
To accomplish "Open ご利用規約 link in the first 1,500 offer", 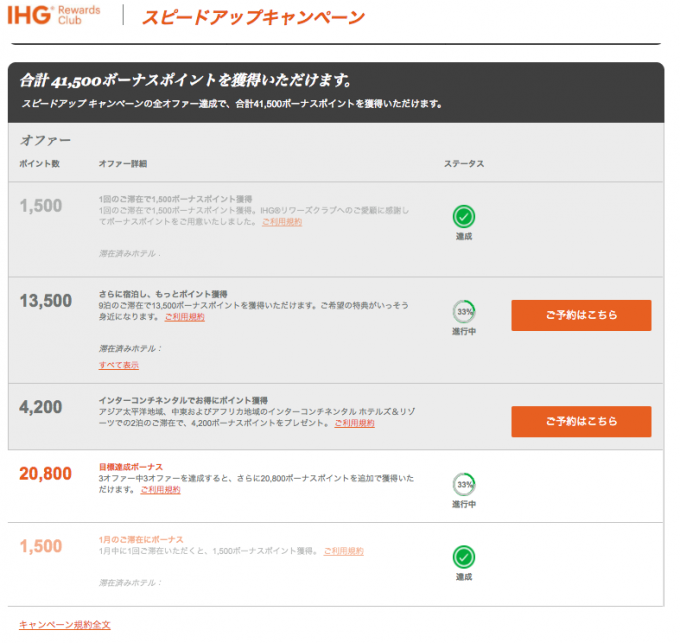I will (x=282, y=222).
